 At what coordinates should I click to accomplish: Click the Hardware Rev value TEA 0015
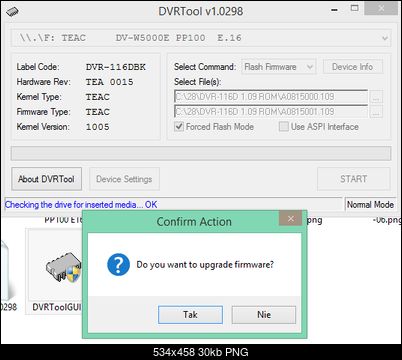[x=109, y=82]
